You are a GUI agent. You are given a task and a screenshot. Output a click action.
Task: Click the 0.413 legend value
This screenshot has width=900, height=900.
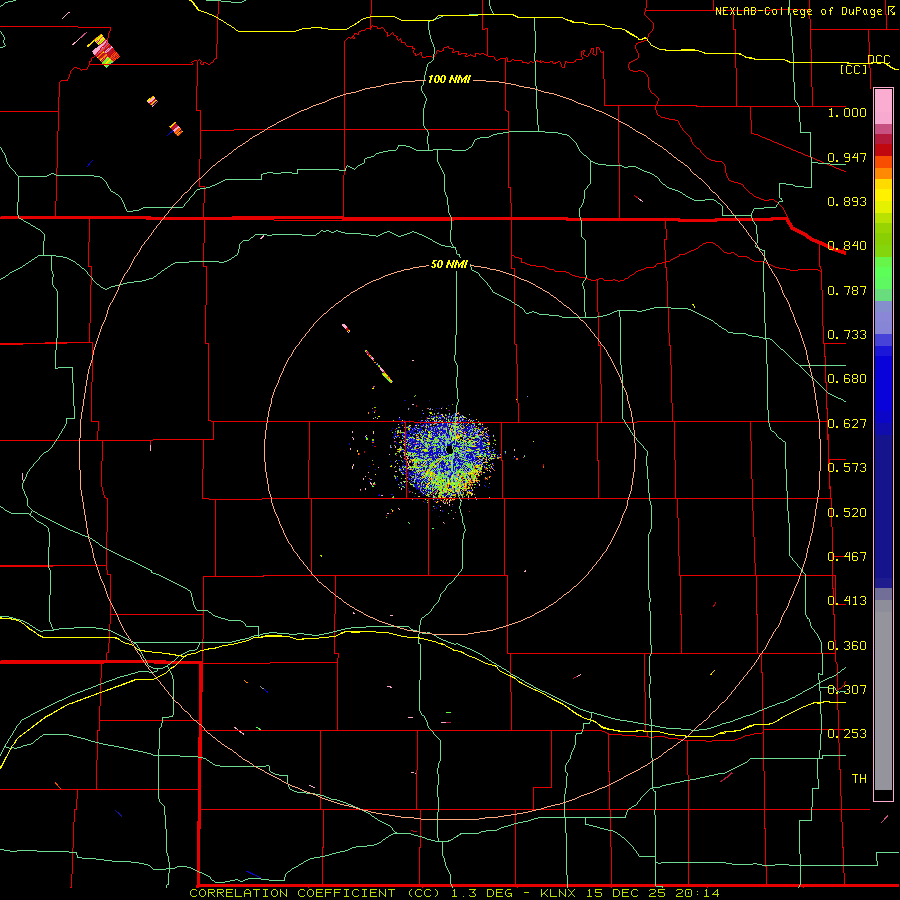(x=847, y=601)
